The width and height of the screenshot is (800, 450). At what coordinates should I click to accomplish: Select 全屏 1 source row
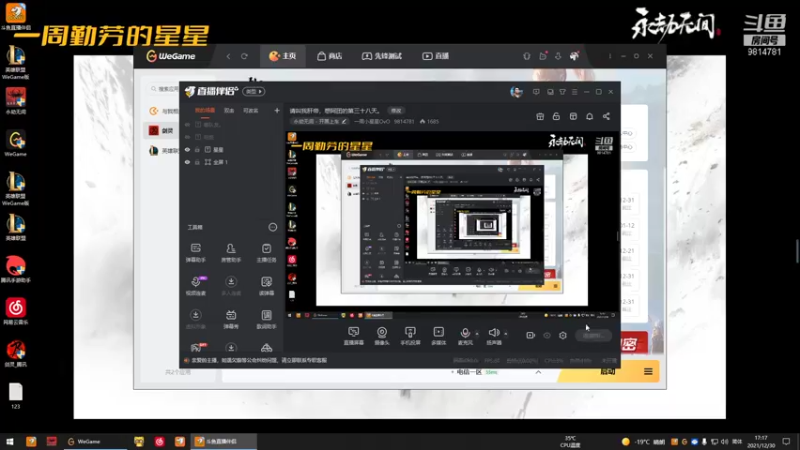232,162
